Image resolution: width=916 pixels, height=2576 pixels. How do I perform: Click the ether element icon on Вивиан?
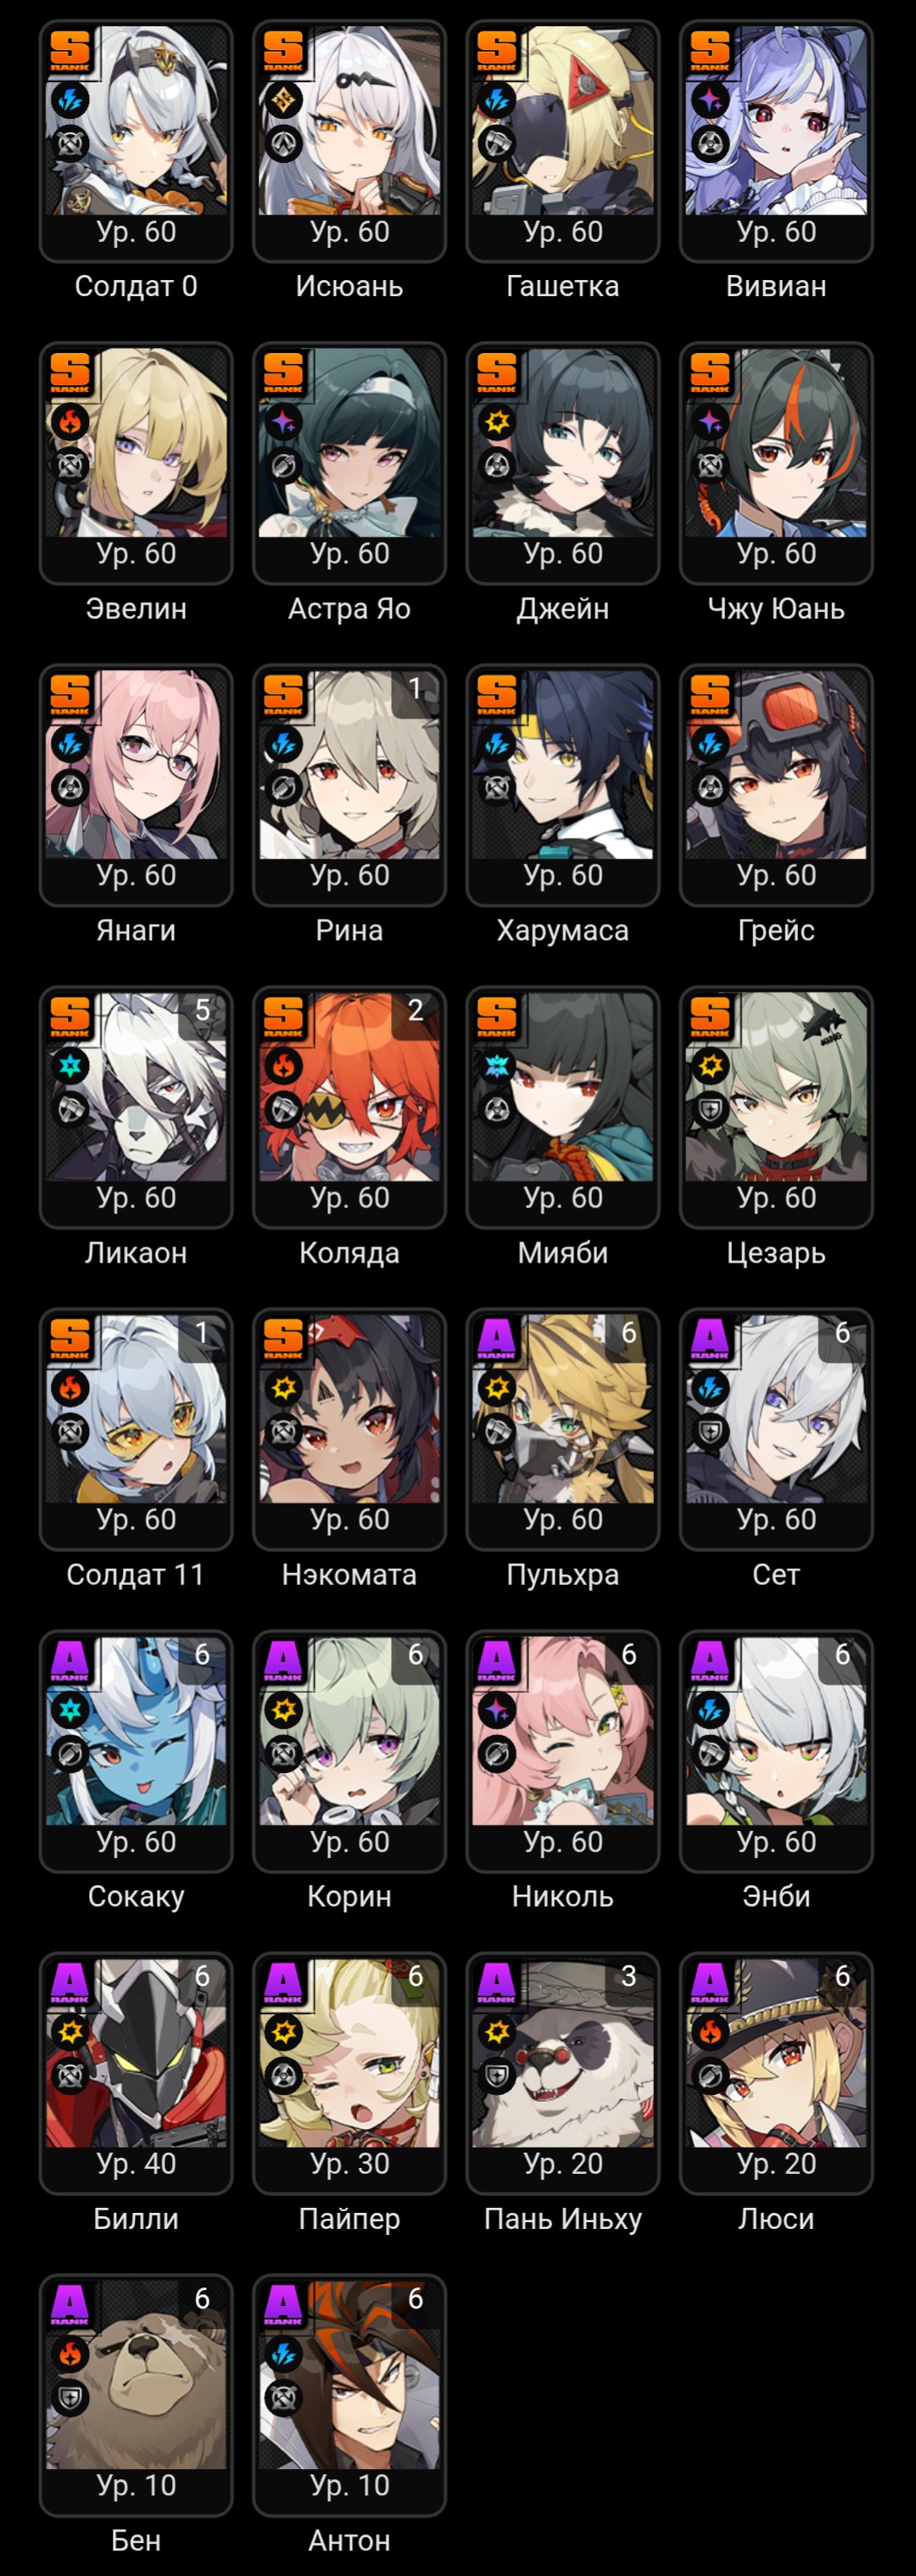[x=710, y=100]
